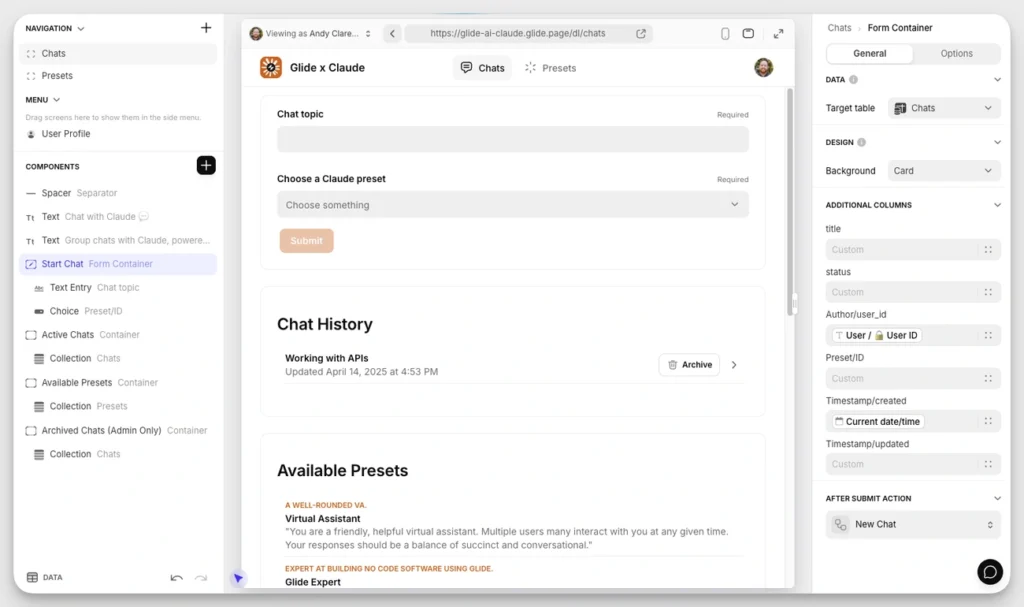Click into the Chat topic field

[513, 139]
